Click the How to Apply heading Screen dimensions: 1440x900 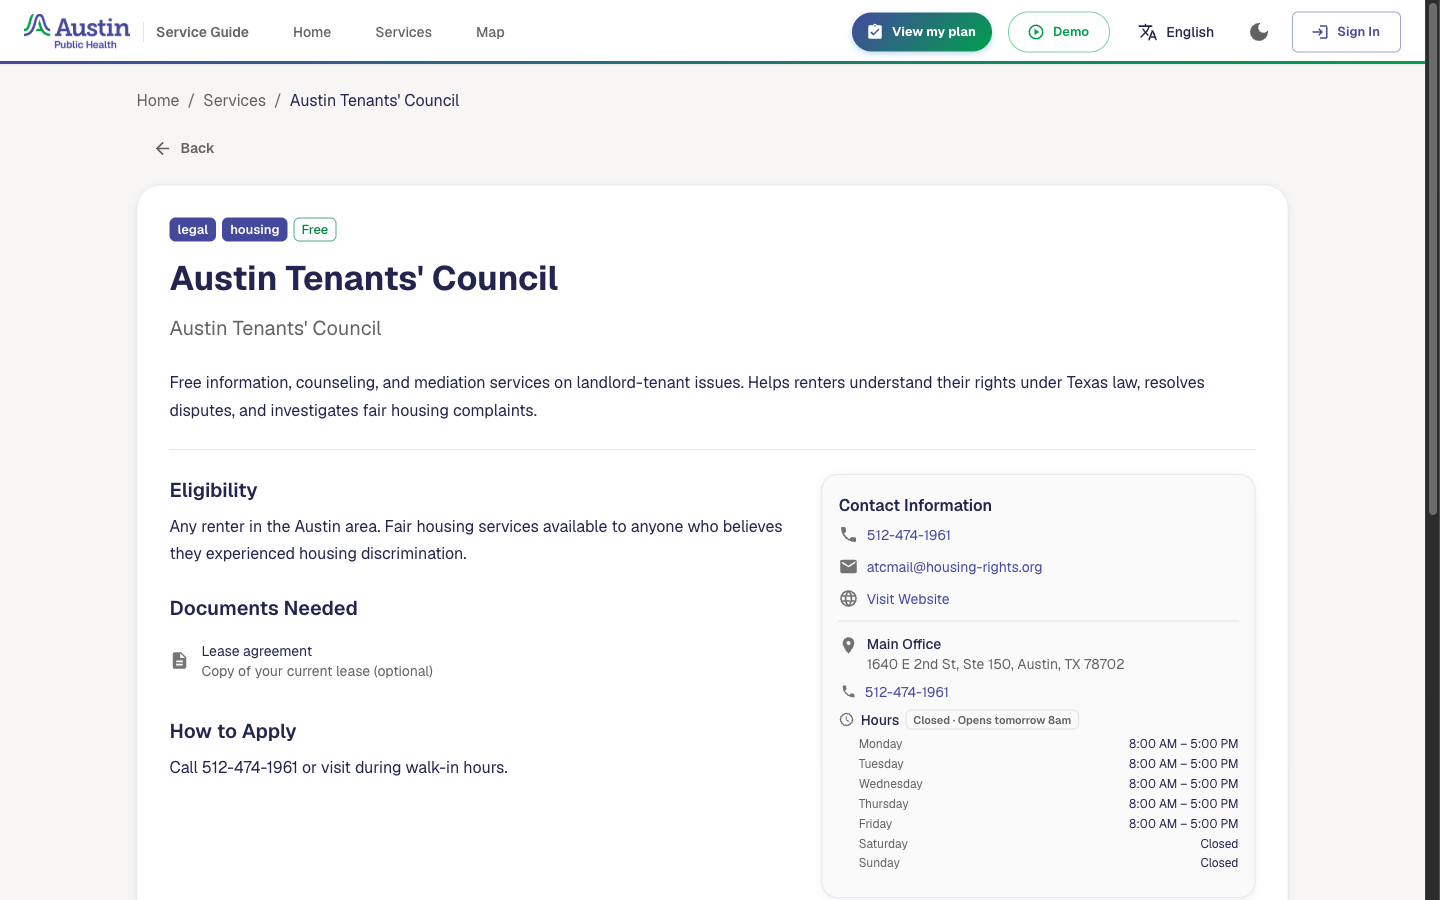click(x=233, y=731)
